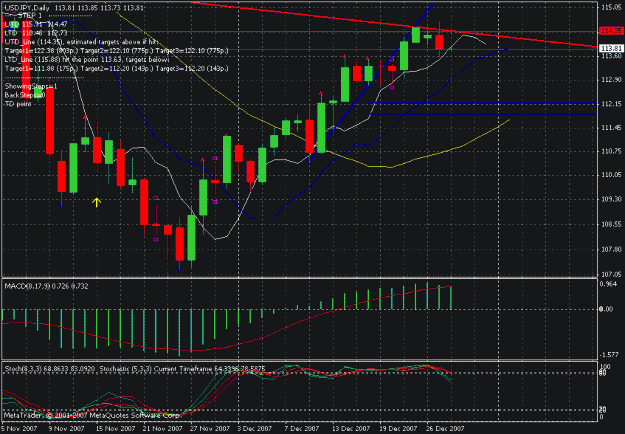This screenshot has width=625, height=434.
Task: Click the 112.90 price scale value
Action: pos(611,80)
